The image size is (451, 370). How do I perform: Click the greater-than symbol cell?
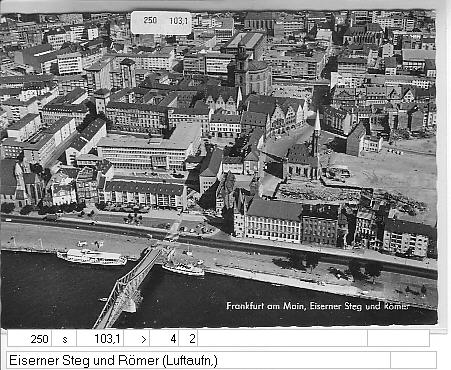[137, 339]
